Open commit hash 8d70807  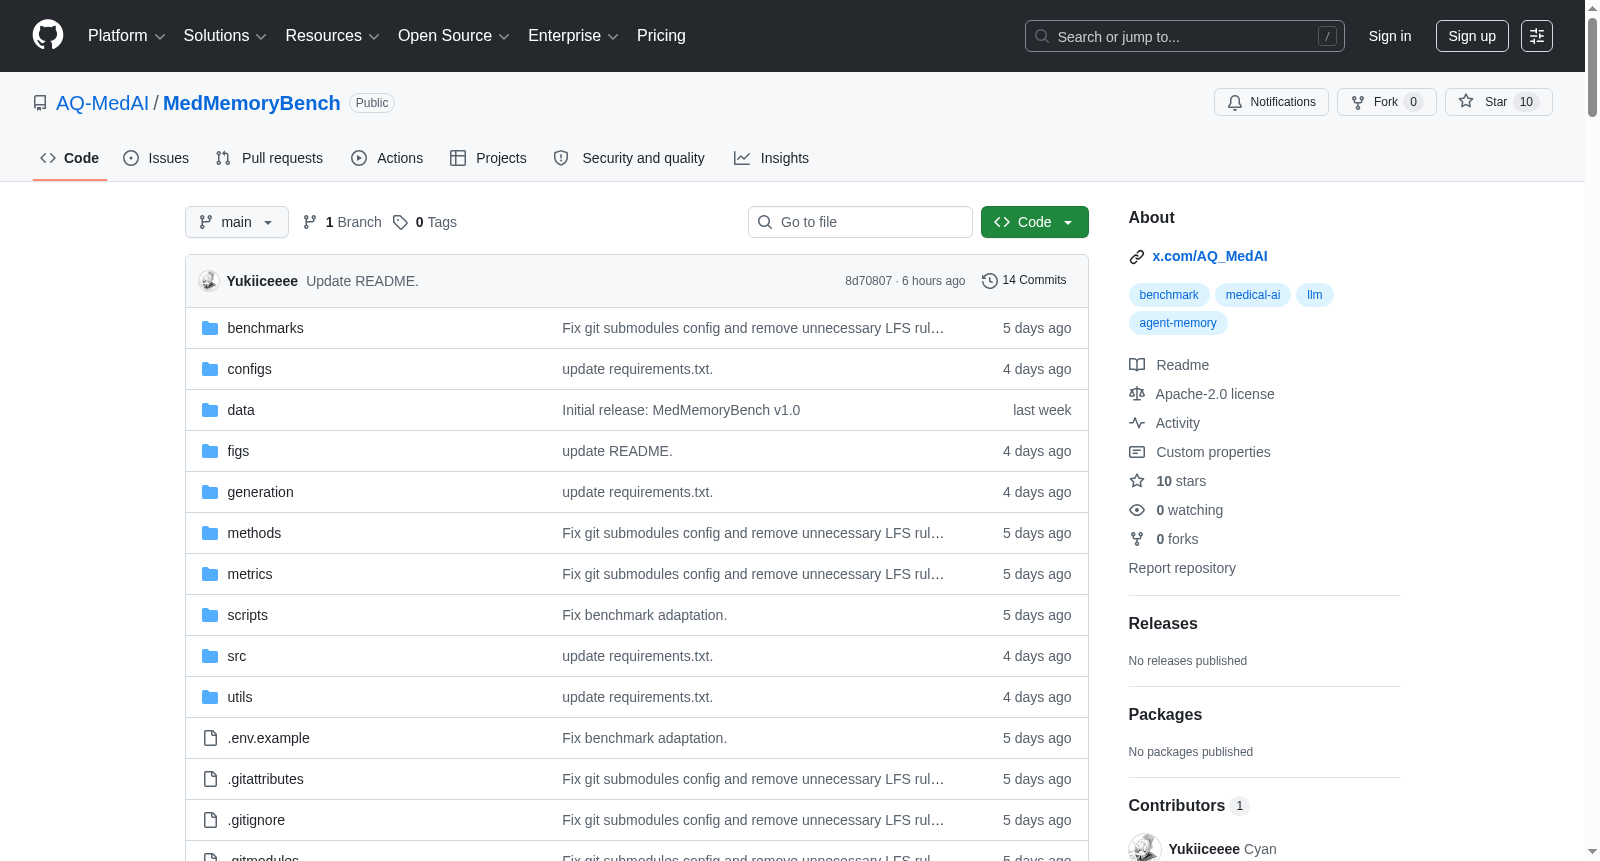click(x=868, y=281)
